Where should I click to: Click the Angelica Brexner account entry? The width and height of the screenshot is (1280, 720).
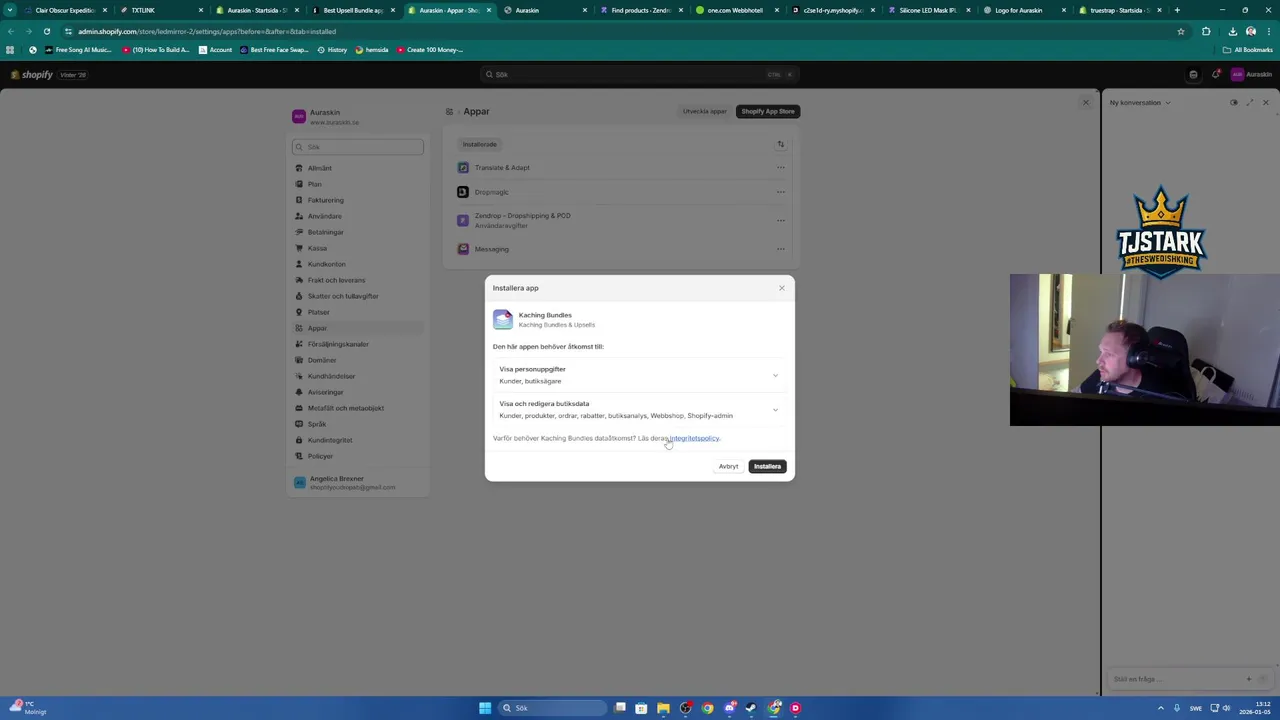point(358,483)
